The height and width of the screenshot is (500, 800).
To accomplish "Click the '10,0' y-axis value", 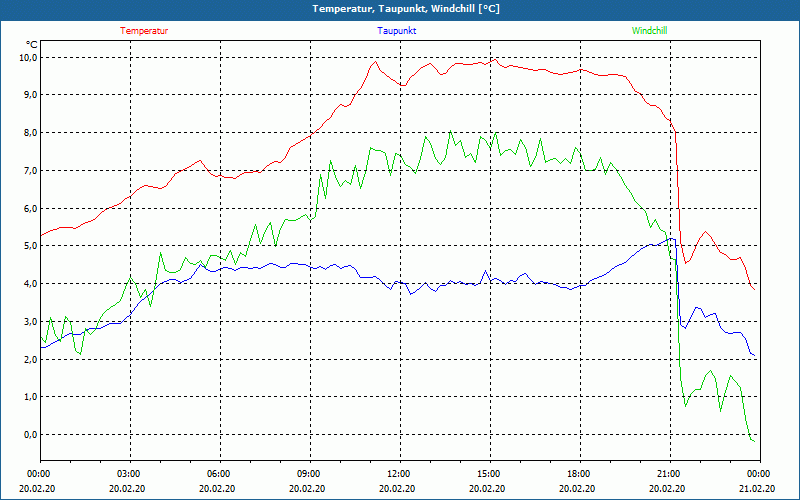I will [x=29, y=57].
